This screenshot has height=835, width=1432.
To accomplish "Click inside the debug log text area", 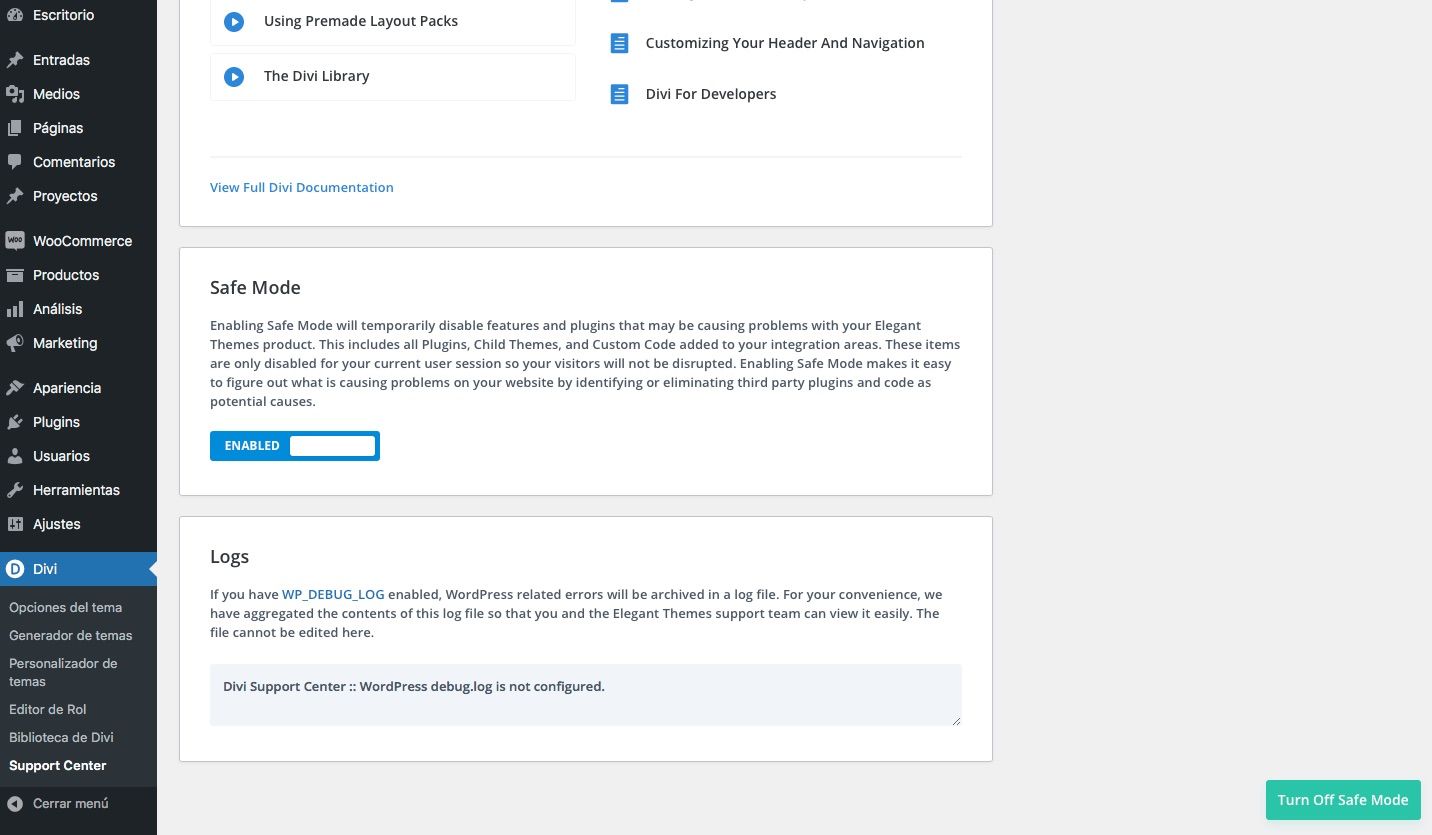I will click(586, 695).
